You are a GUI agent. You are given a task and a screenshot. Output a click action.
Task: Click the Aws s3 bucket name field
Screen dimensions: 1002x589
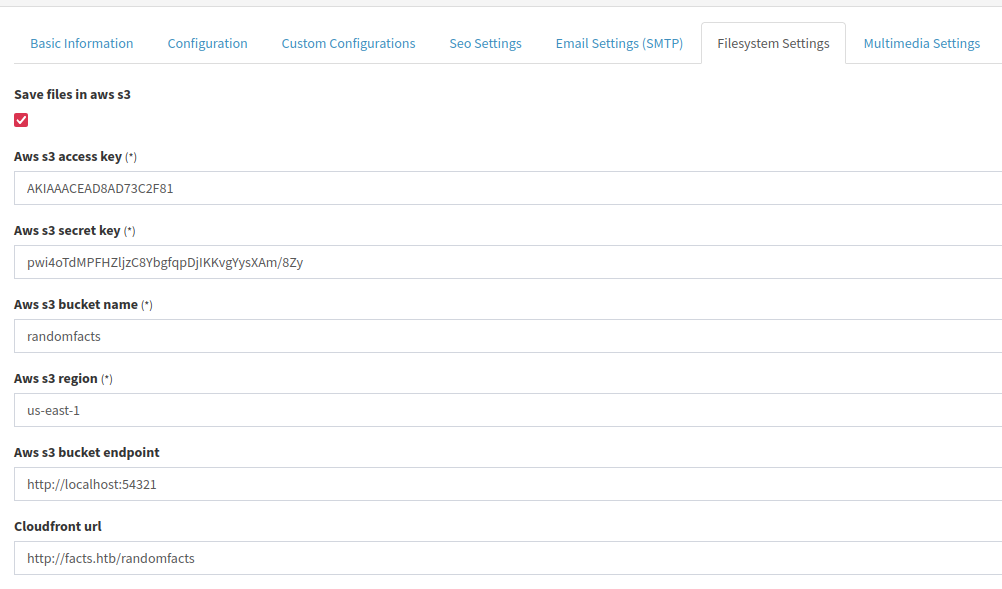coord(508,336)
